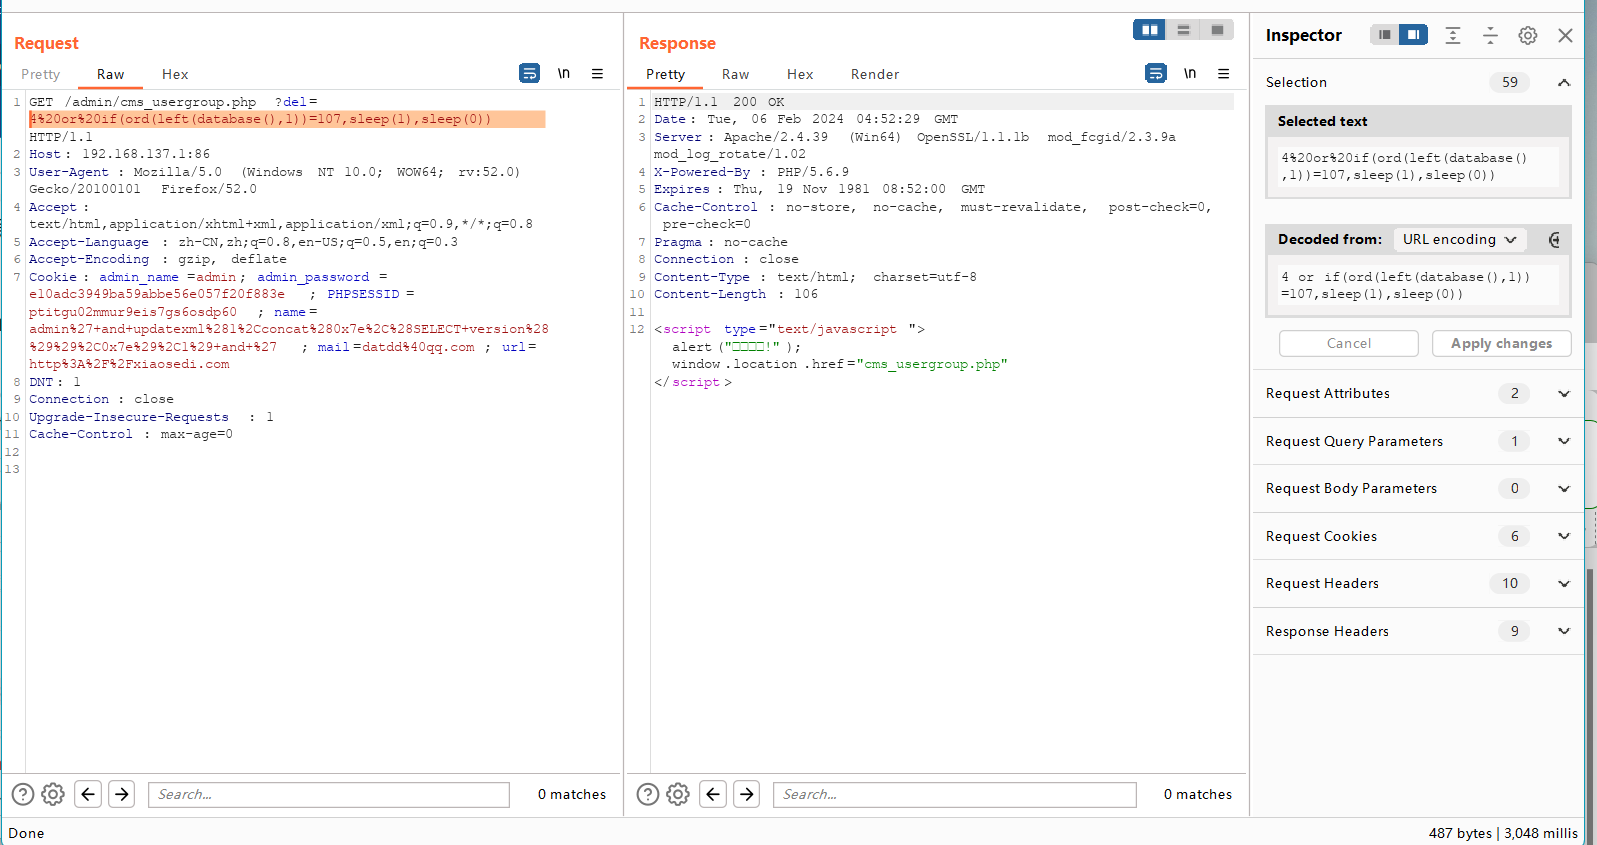Viewport: 1597px width, 845px height.
Task: Show non-printable characters in Request panel
Action: point(564,73)
